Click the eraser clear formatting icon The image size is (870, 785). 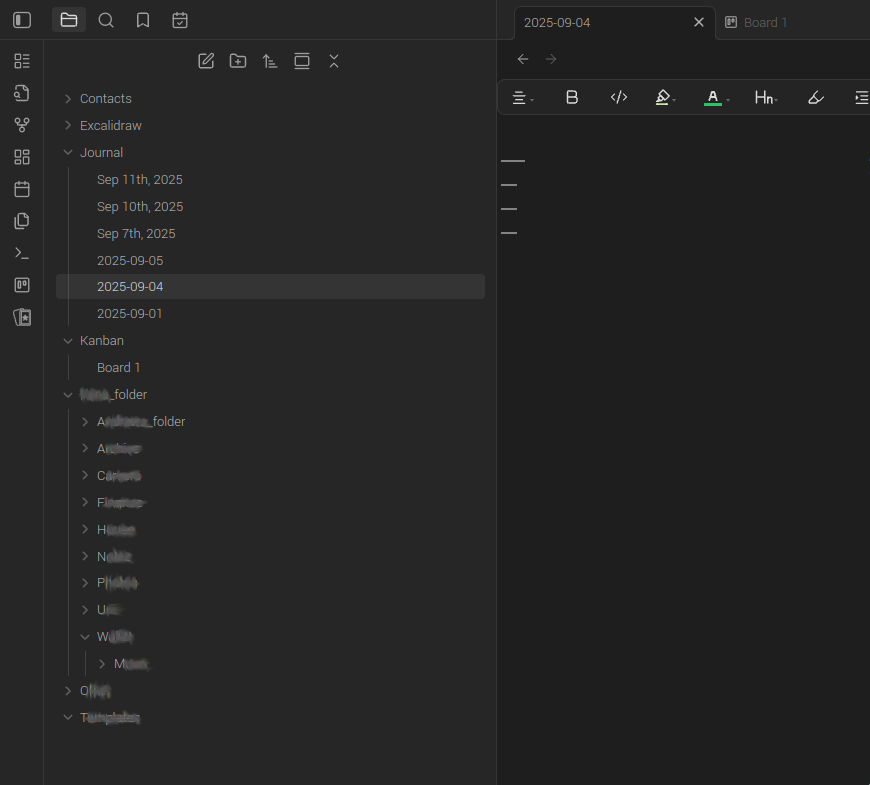point(815,97)
